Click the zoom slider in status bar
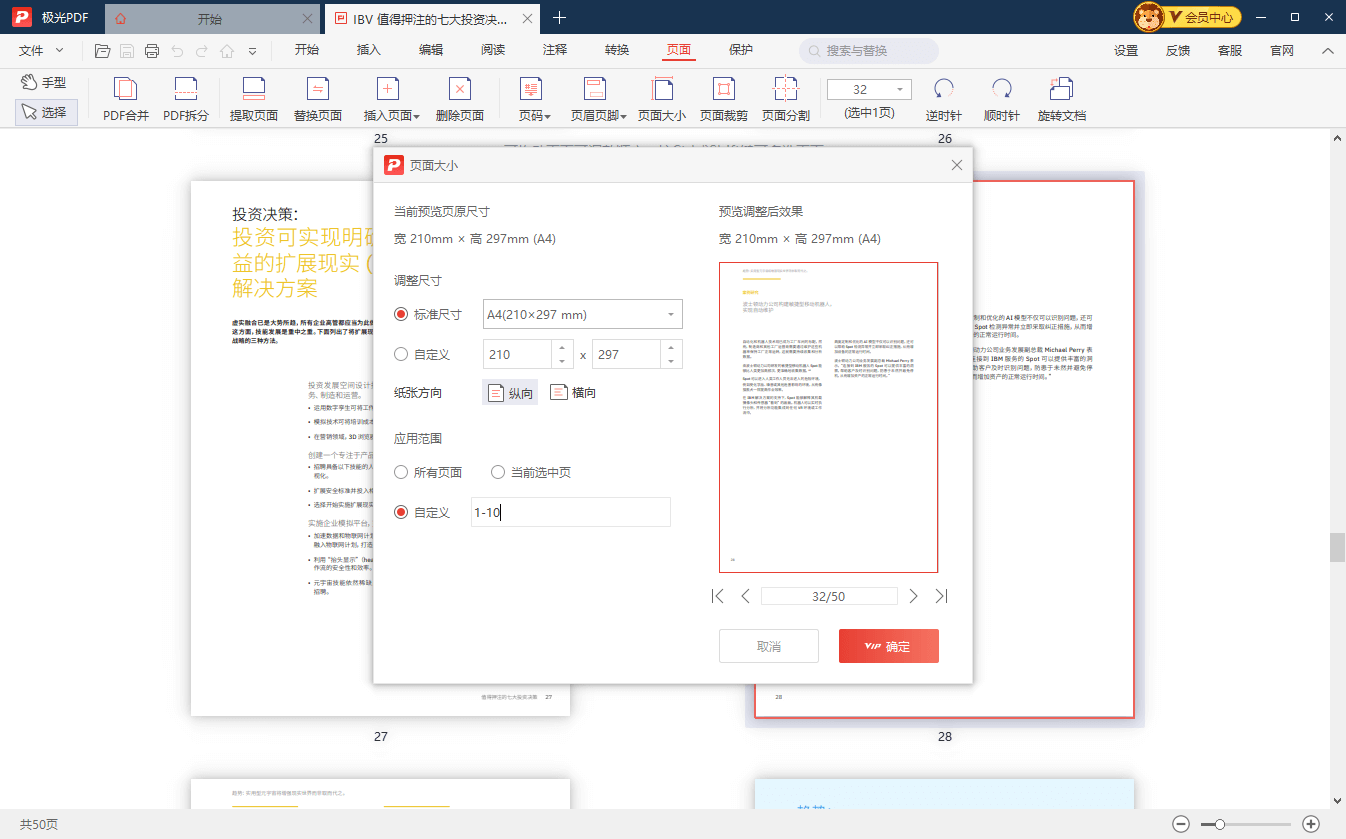 [1245, 824]
